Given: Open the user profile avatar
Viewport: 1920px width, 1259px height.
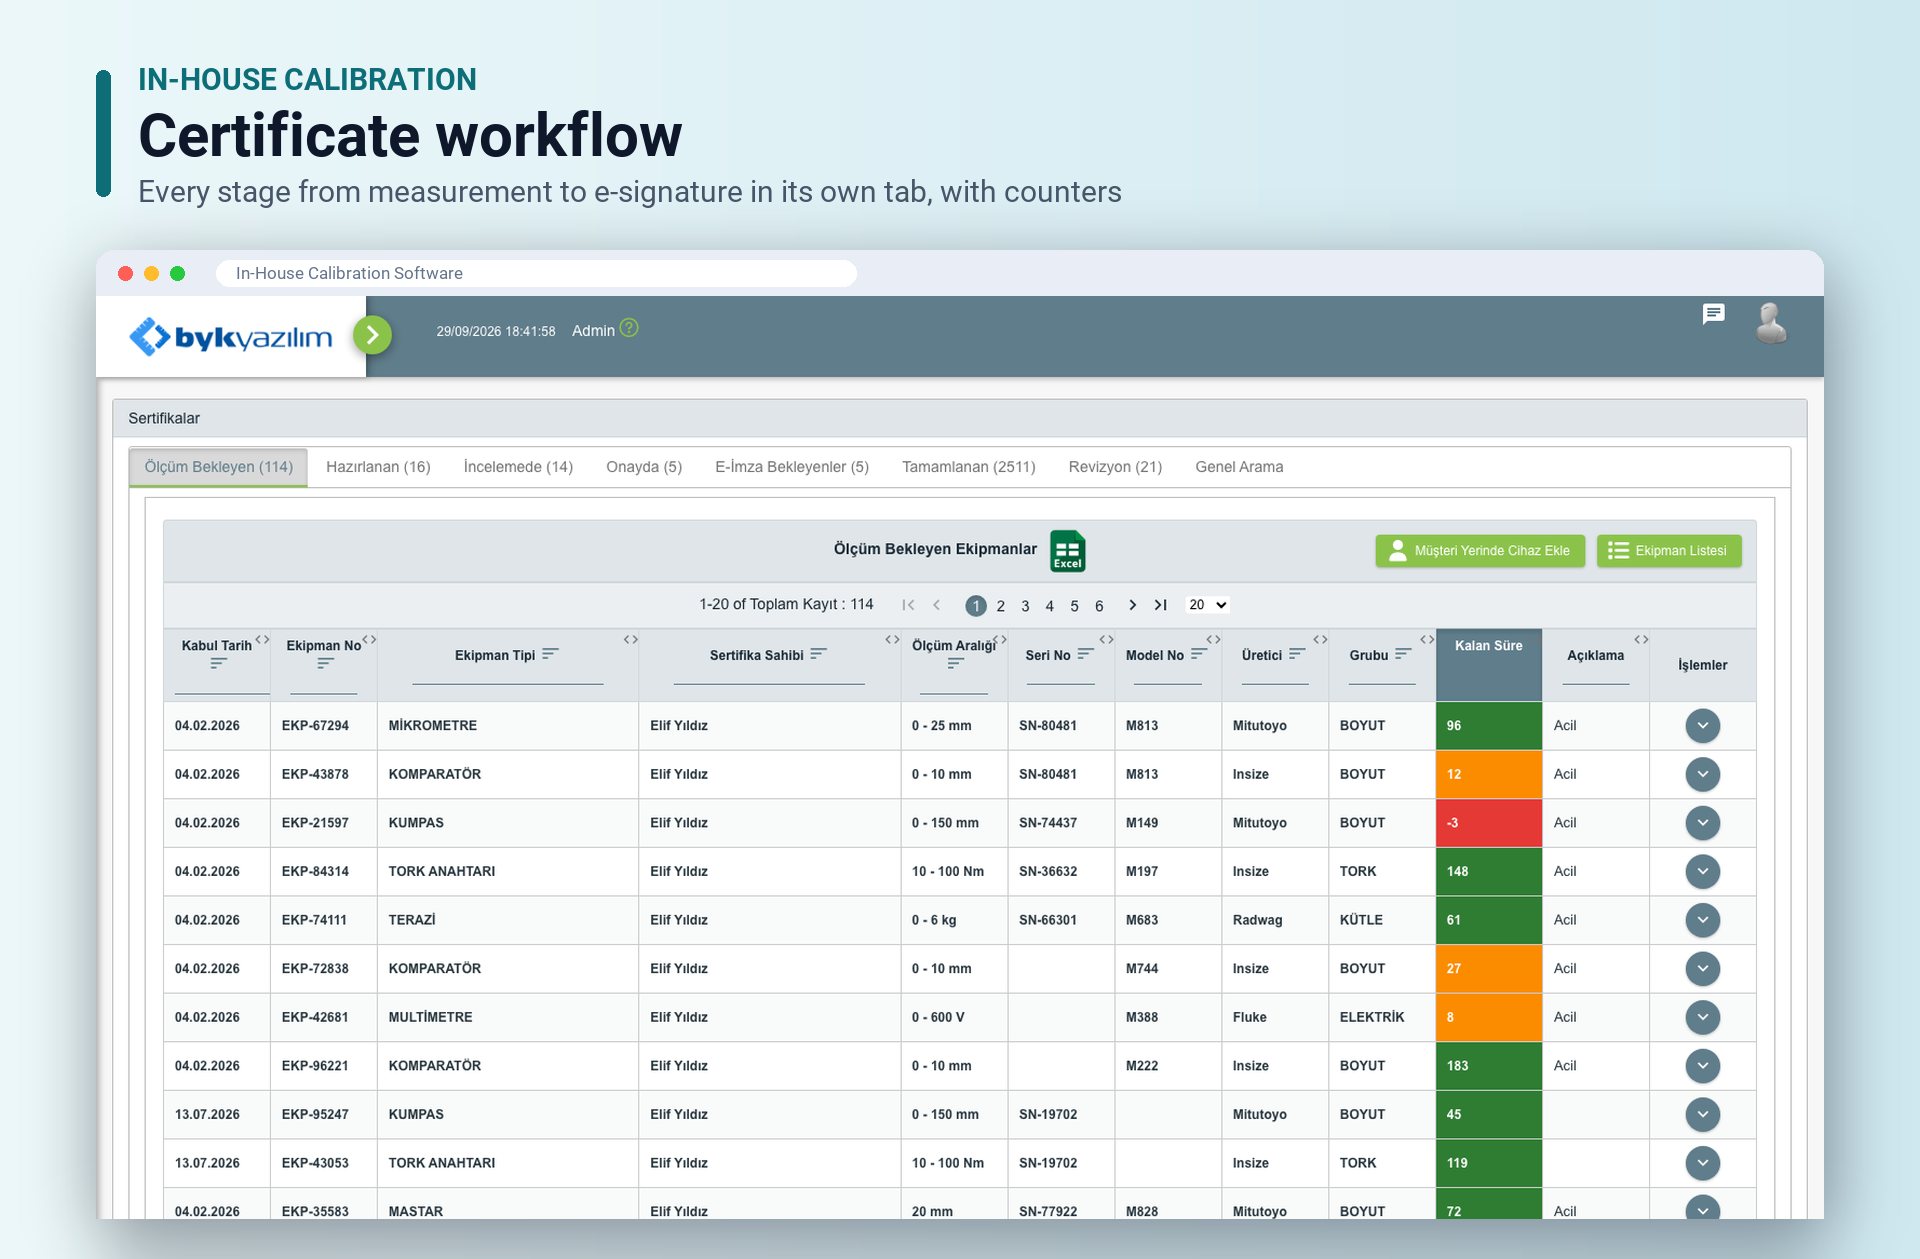Looking at the screenshot, I should pyautogui.click(x=1771, y=324).
